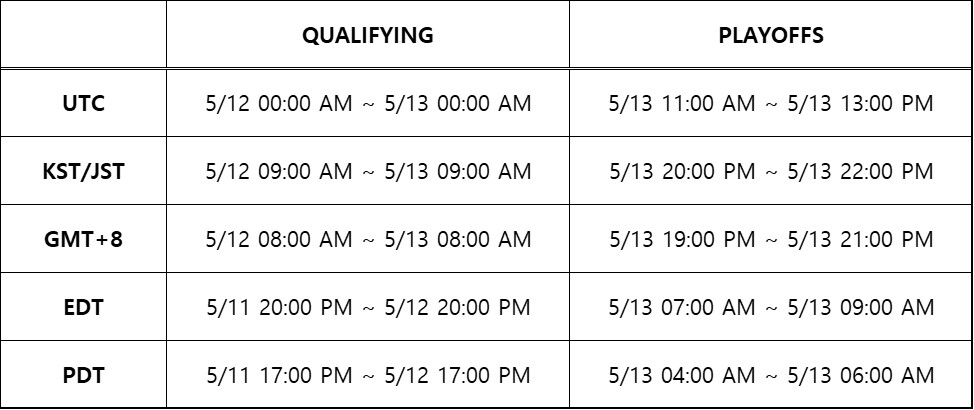Select the EDT playoffs time cell
The width and height of the screenshot is (974, 410).
click(x=770, y=307)
